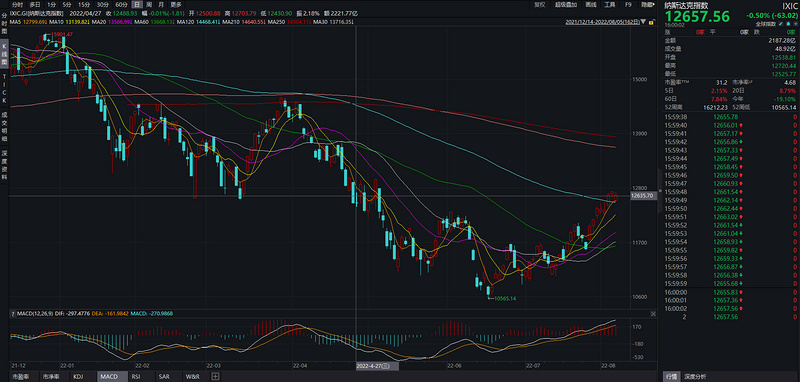
Task: Click the MA5 value 12799.69
Action: click(x=35, y=22)
